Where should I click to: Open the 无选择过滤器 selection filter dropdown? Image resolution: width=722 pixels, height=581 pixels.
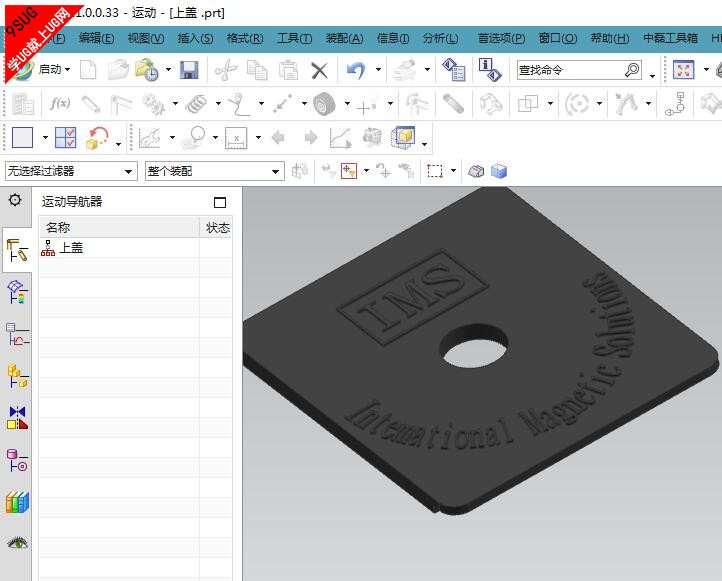(71, 171)
